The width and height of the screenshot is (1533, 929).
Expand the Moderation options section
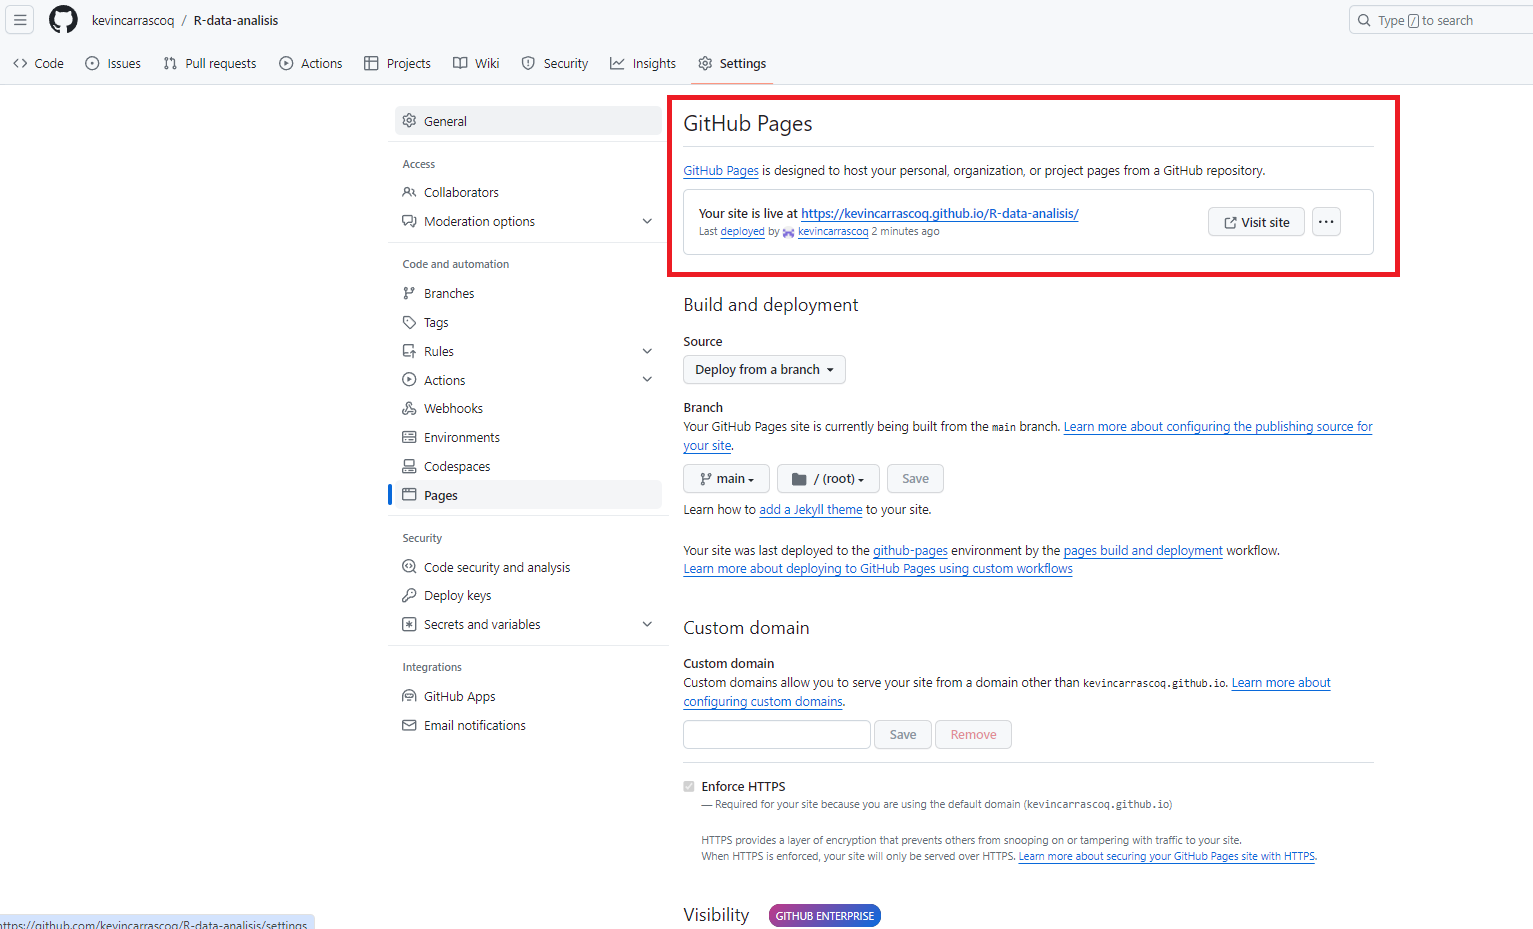(x=647, y=221)
